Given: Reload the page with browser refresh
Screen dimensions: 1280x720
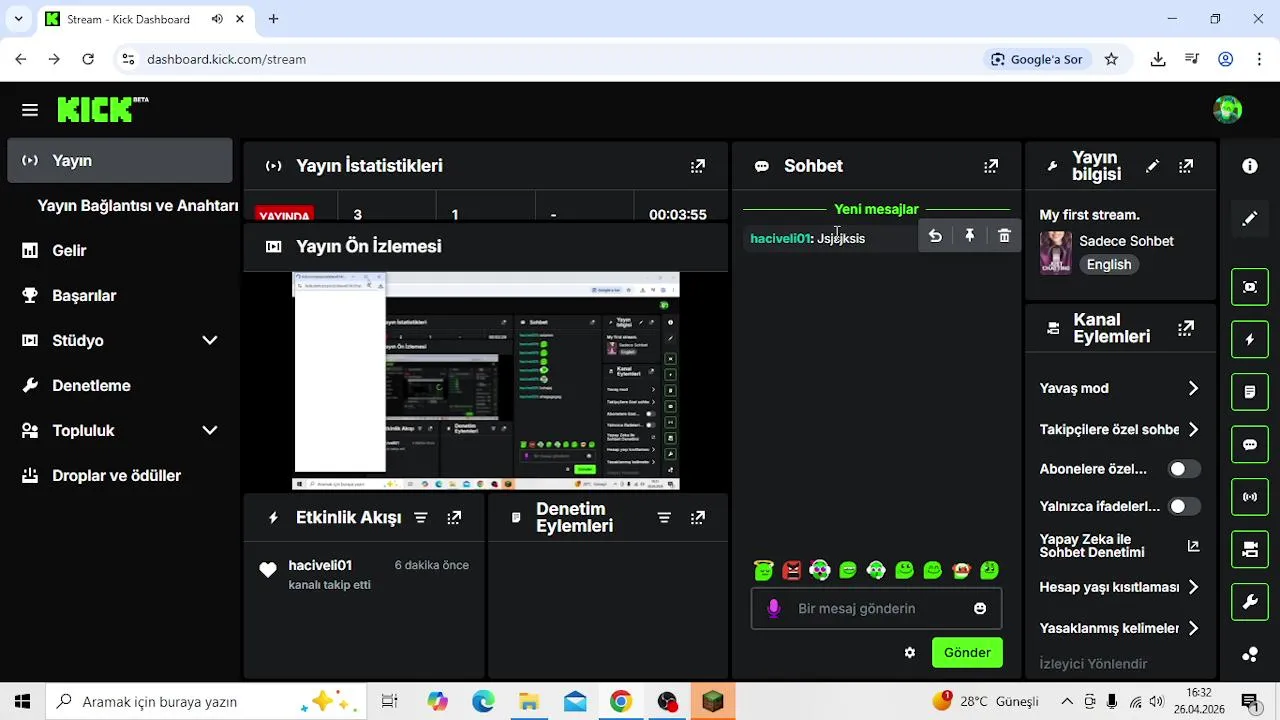Looking at the screenshot, I should [x=88, y=59].
